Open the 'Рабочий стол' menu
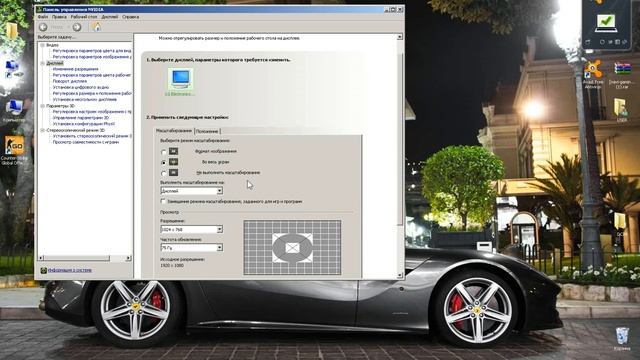Screen dimensions: 640x360 click(84, 17)
